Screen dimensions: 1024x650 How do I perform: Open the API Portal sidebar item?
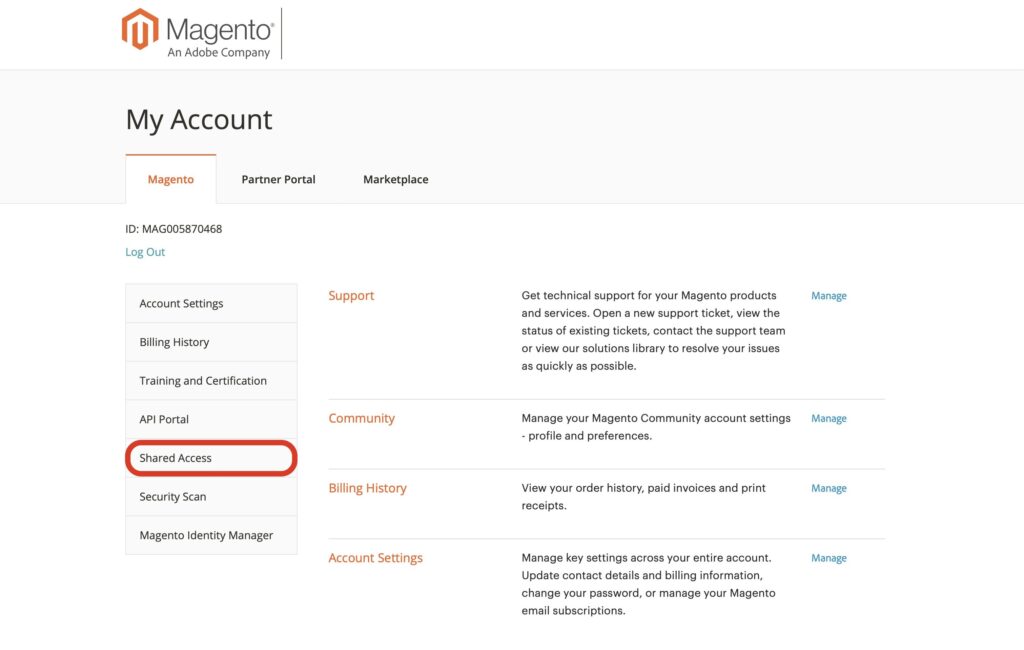coord(163,419)
